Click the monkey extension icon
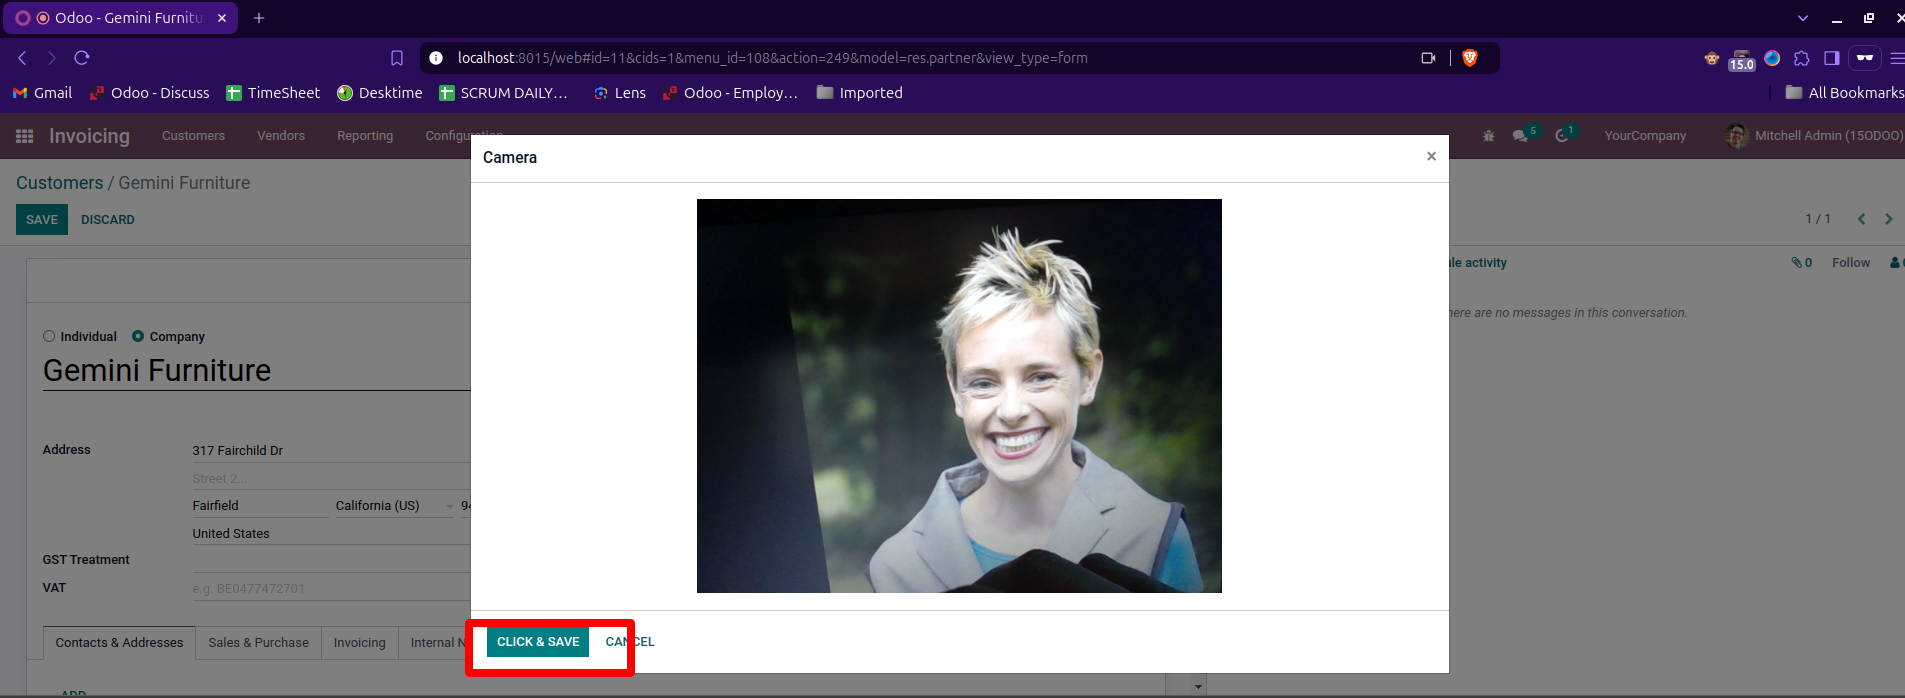1905x698 pixels. [1712, 58]
